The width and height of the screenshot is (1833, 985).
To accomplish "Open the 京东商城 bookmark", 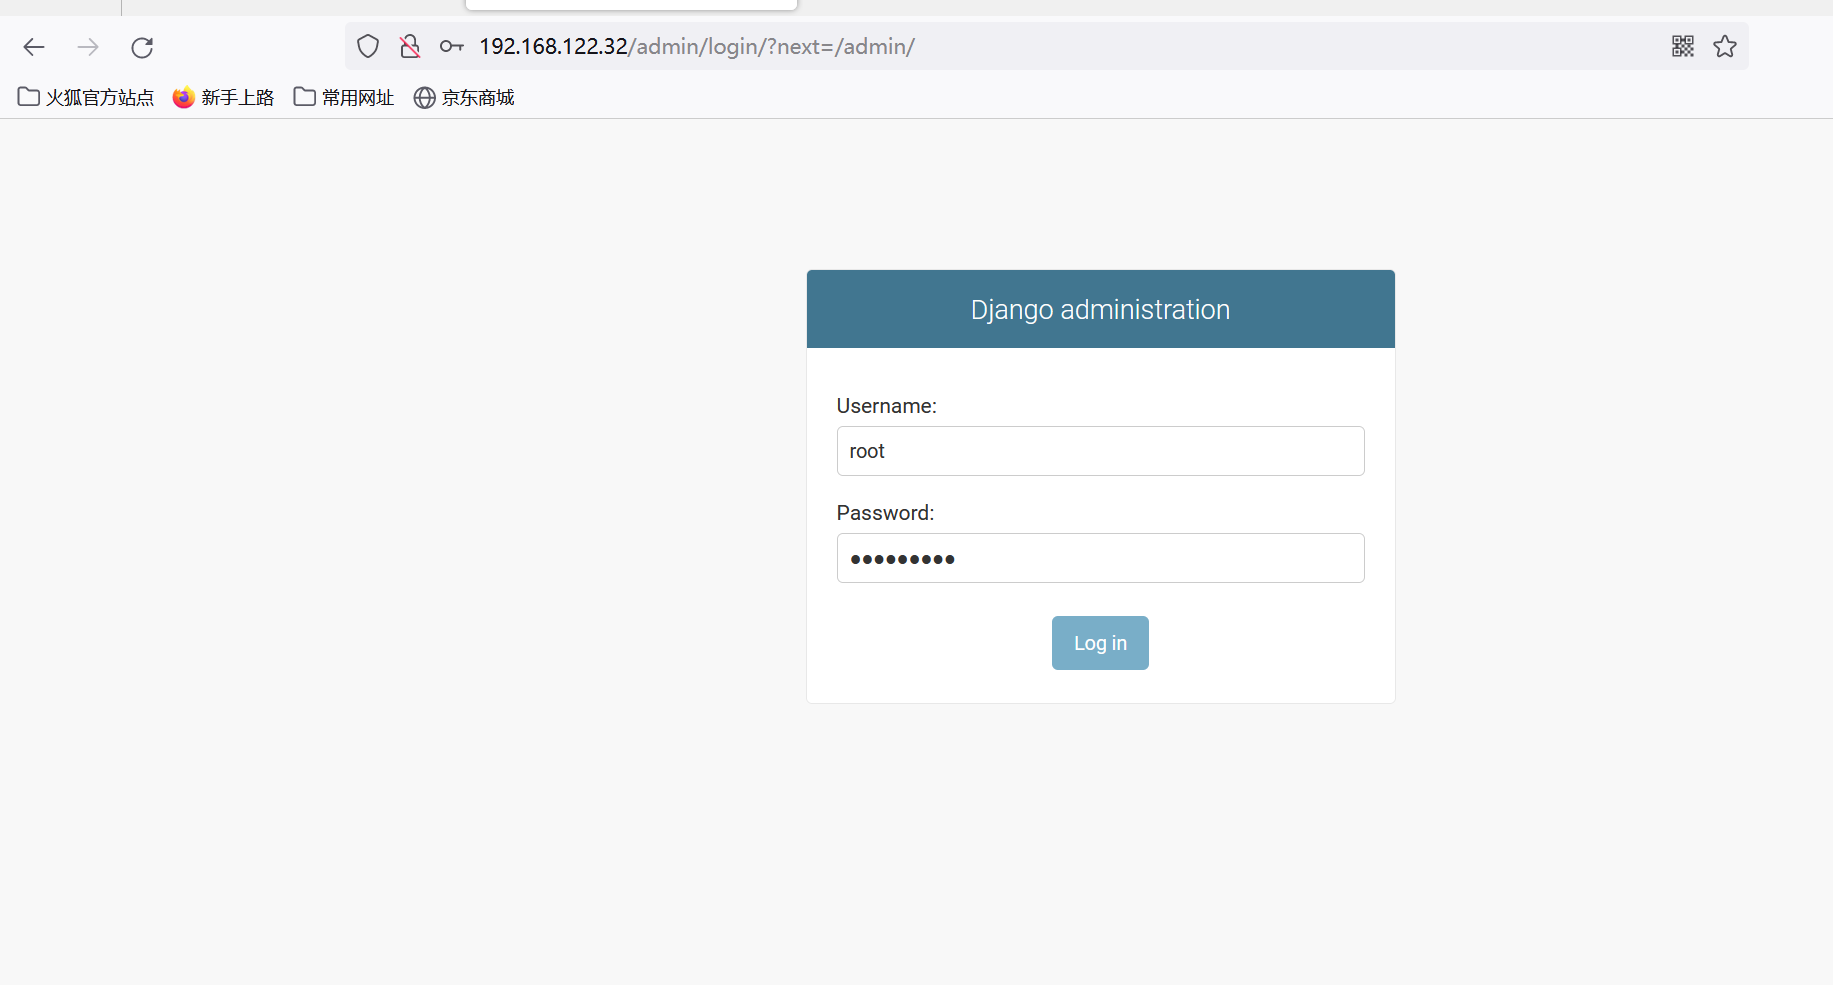I will 463,97.
